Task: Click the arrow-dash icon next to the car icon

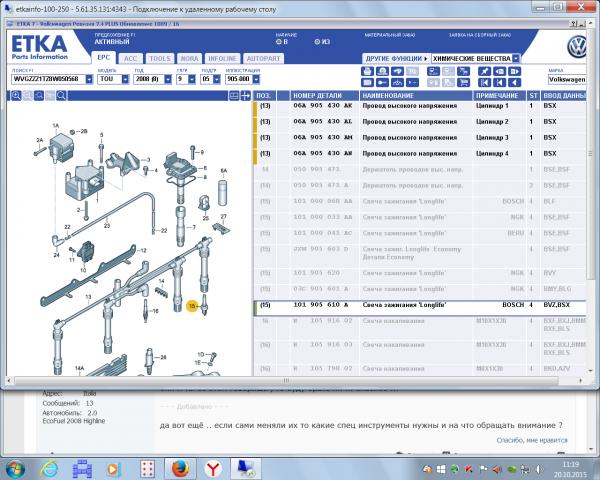Action: click(412, 82)
